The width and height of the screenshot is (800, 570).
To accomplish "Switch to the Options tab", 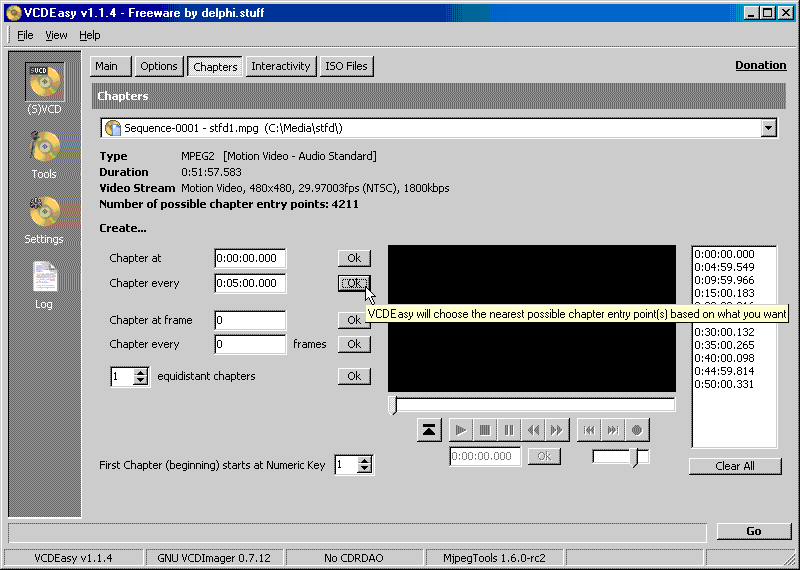I will [x=159, y=66].
